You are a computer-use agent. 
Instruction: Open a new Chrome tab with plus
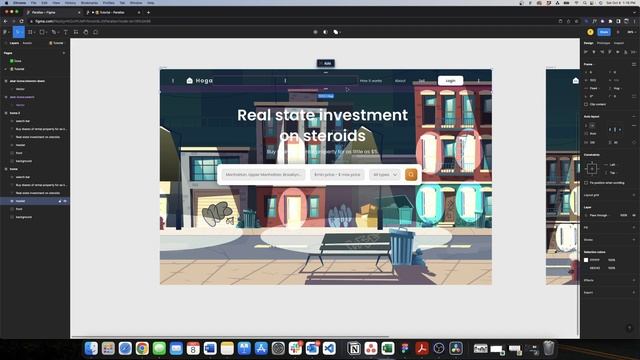(149, 12)
